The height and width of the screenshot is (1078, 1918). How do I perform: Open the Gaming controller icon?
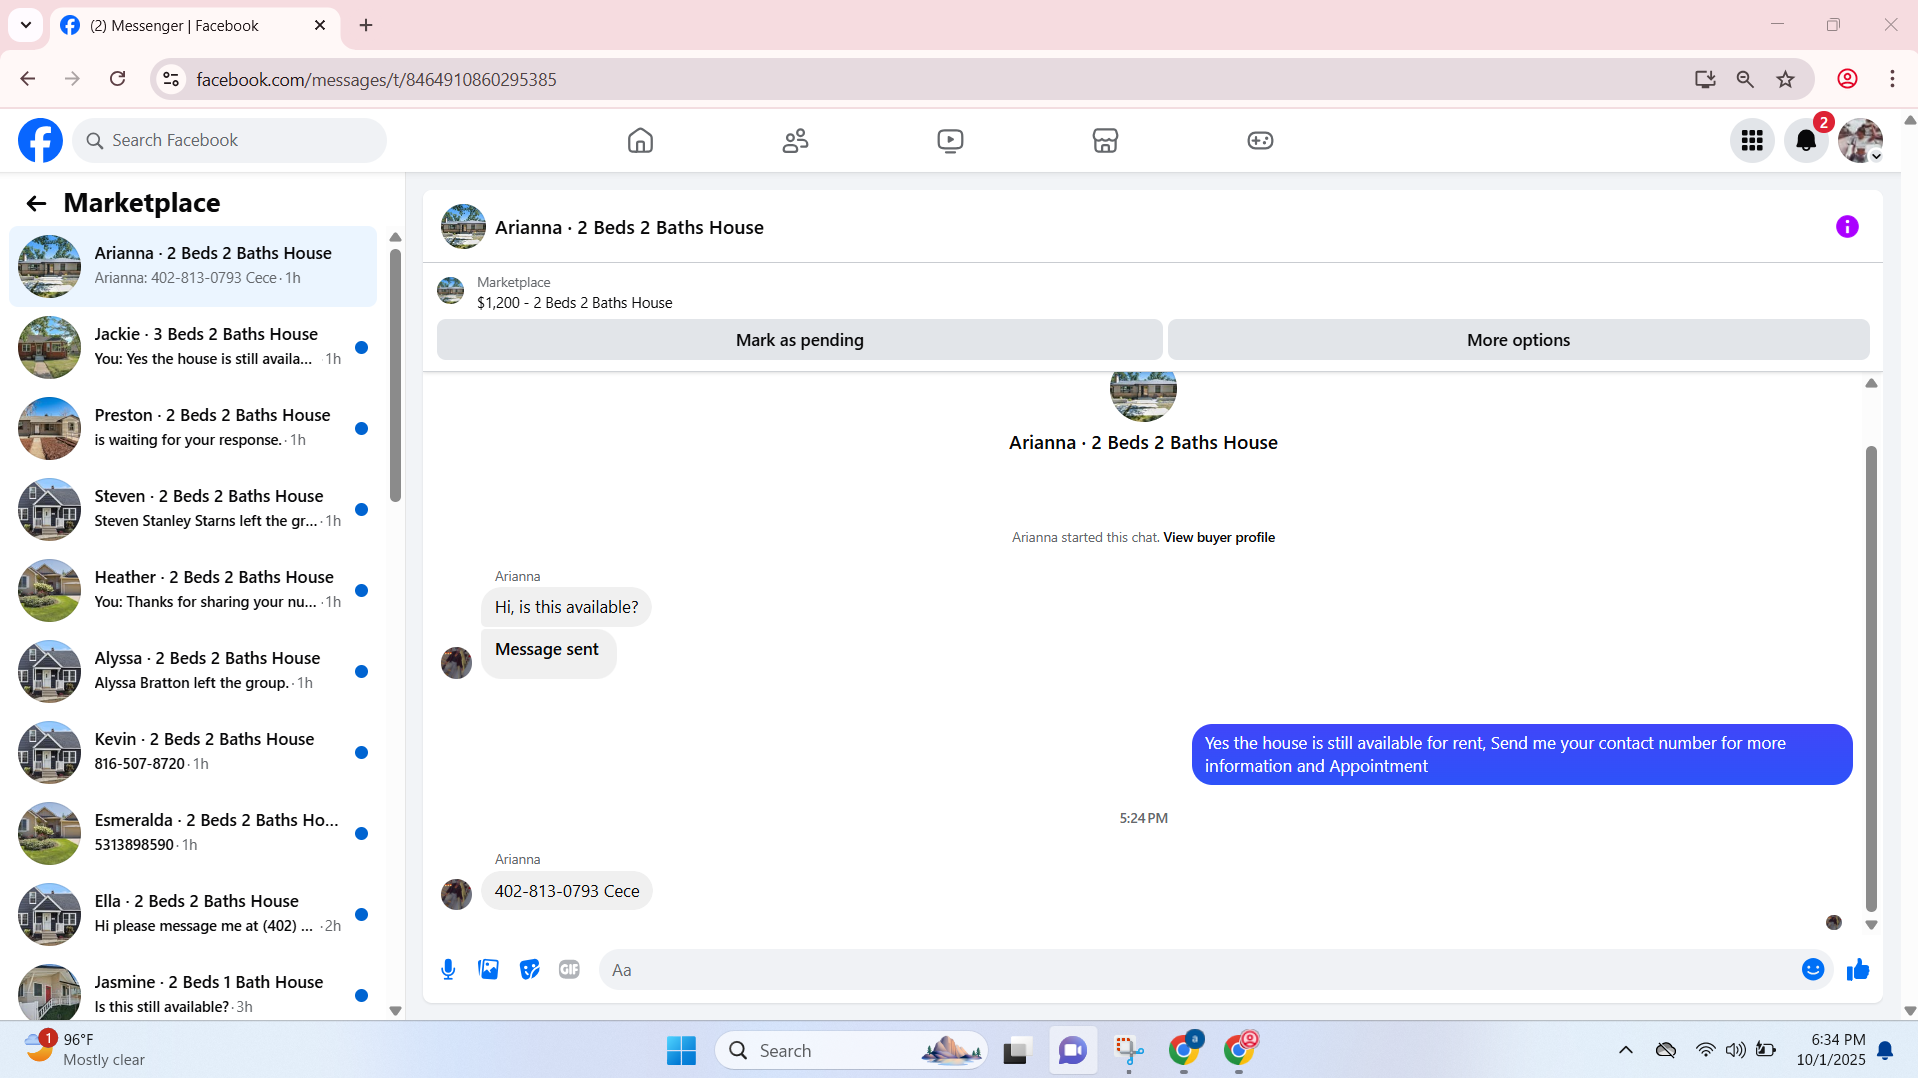pos(1260,140)
